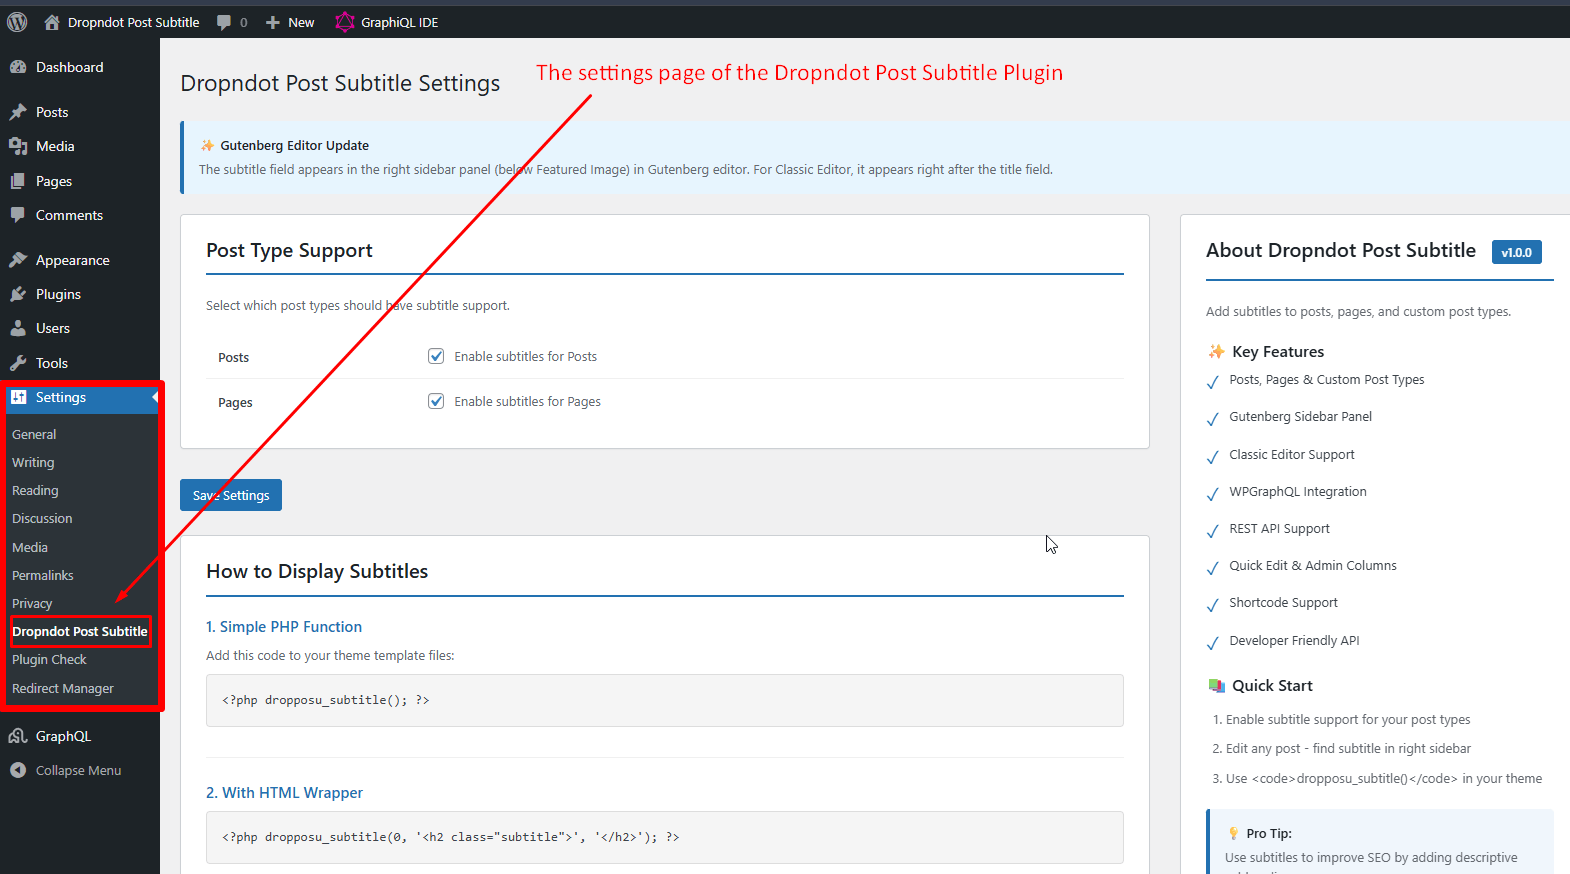1570x874 pixels.
Task: Click the Simple PHP Function heading
Action: pos(284,627)
